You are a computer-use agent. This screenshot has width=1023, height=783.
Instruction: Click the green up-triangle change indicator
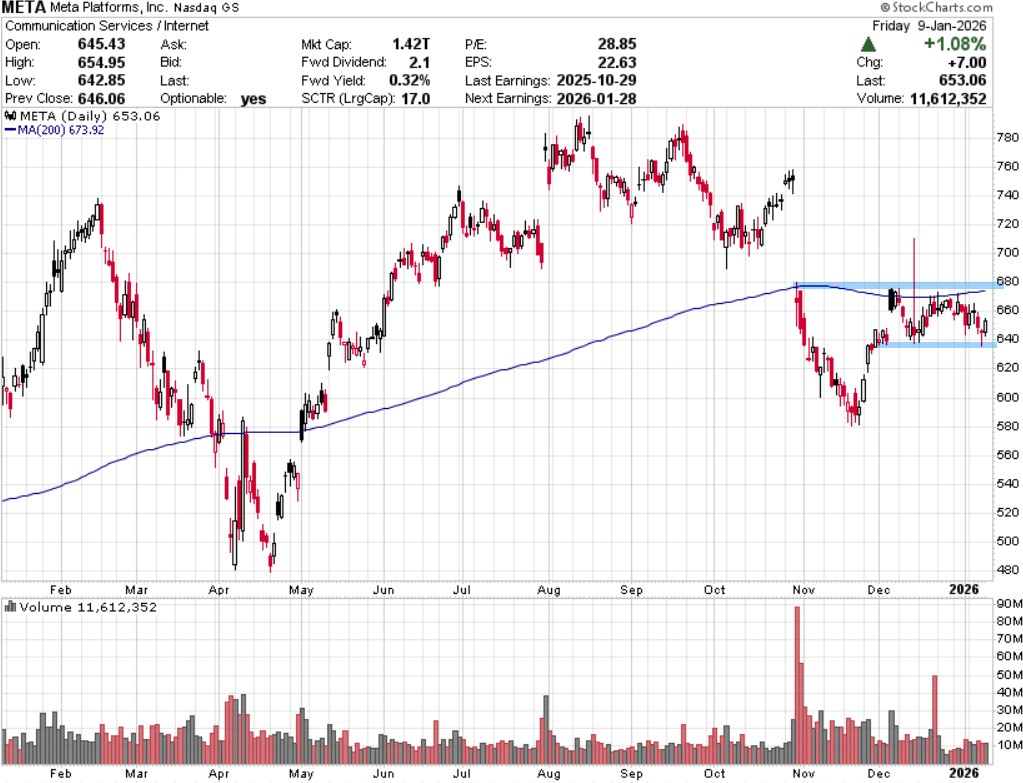868,44
